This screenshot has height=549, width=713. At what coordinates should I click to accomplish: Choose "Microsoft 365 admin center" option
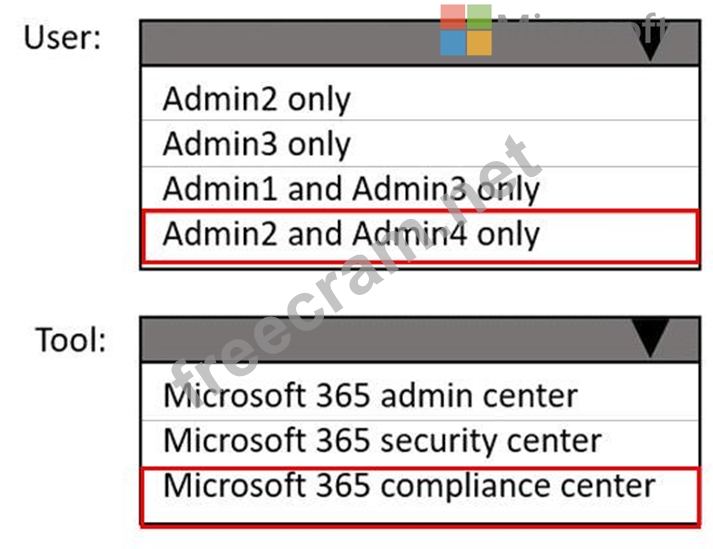click(370, 395)
